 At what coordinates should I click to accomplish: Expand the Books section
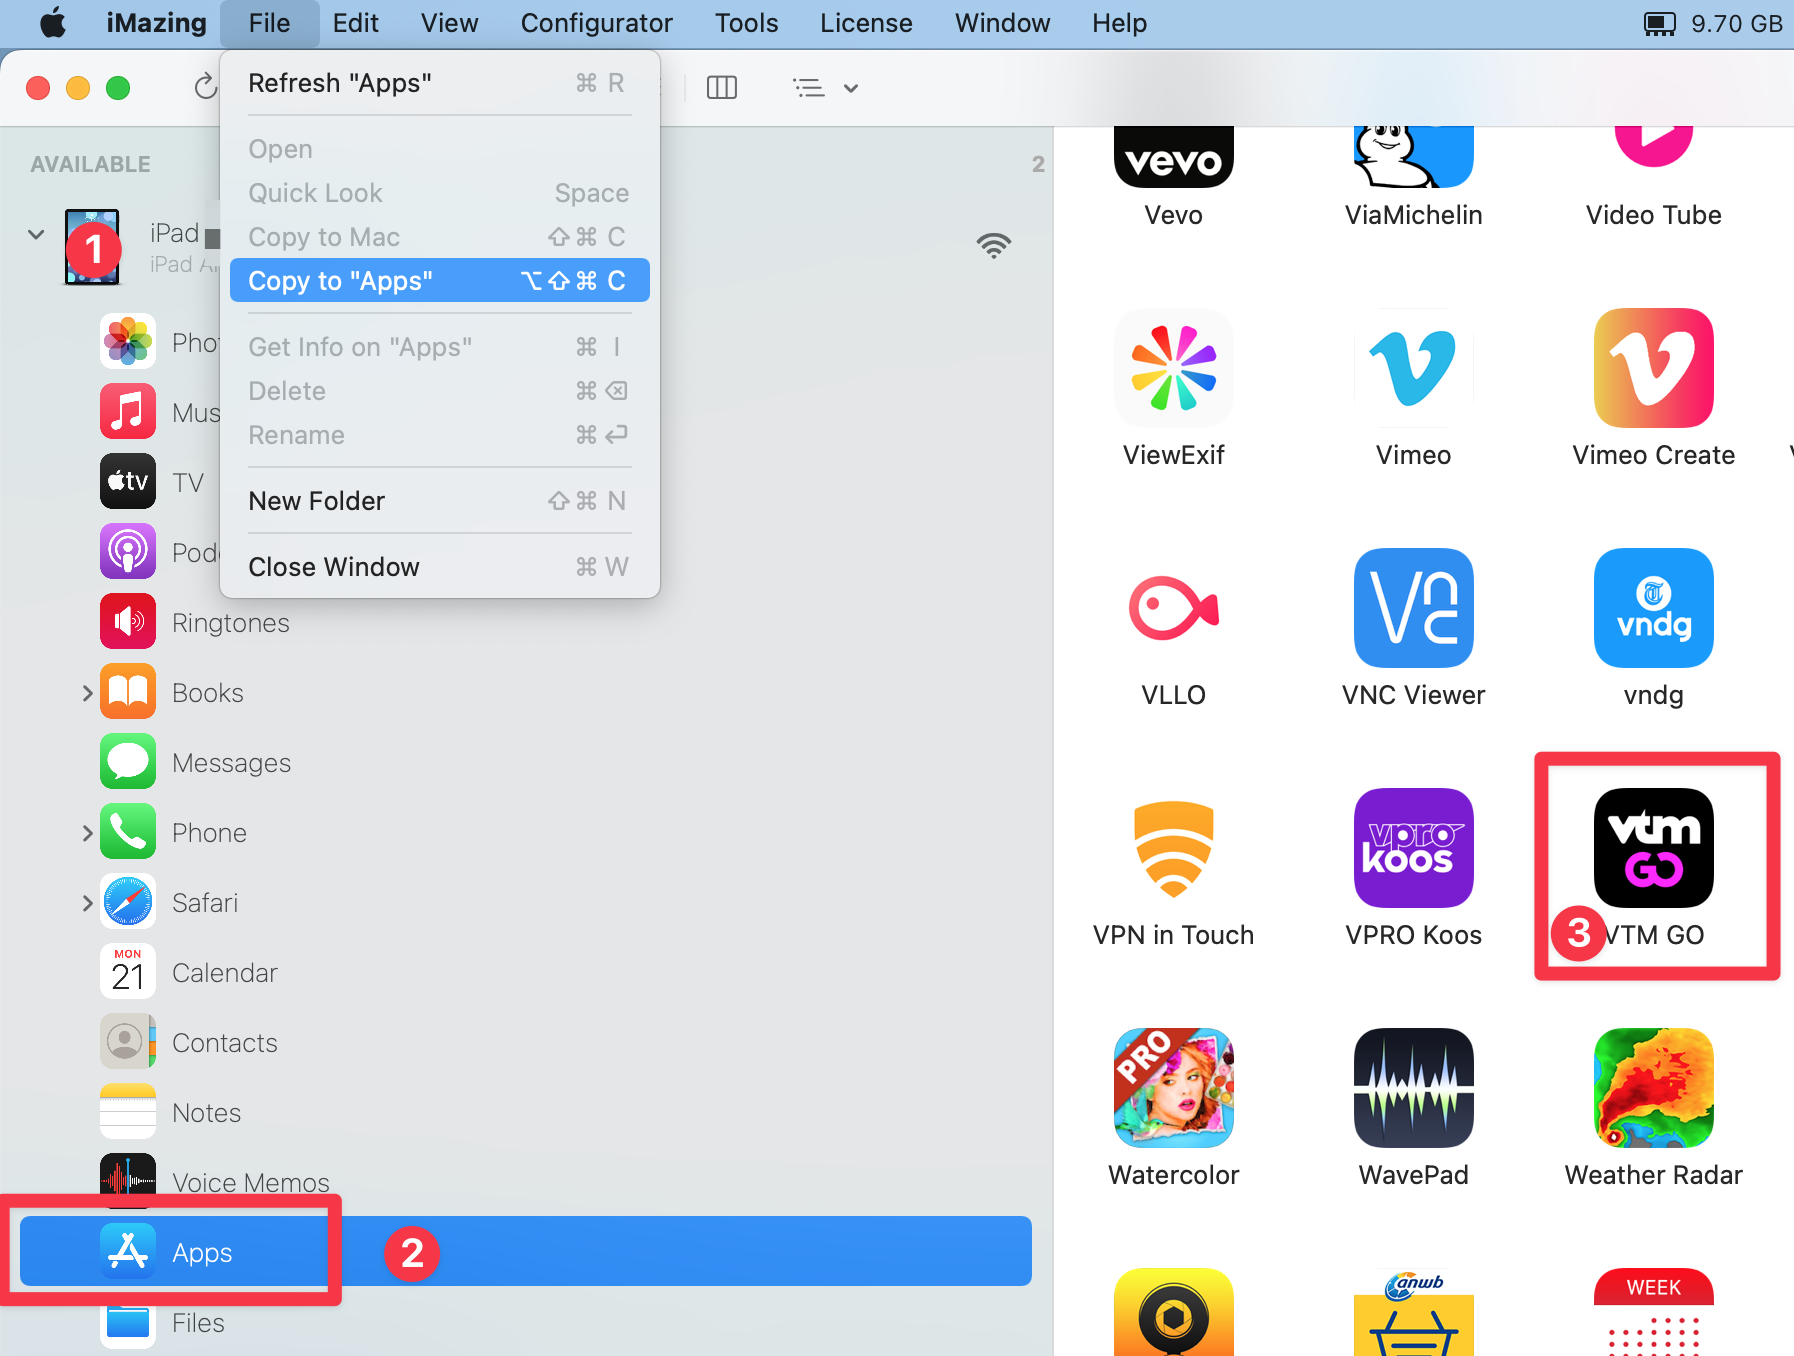pos(87,692)
